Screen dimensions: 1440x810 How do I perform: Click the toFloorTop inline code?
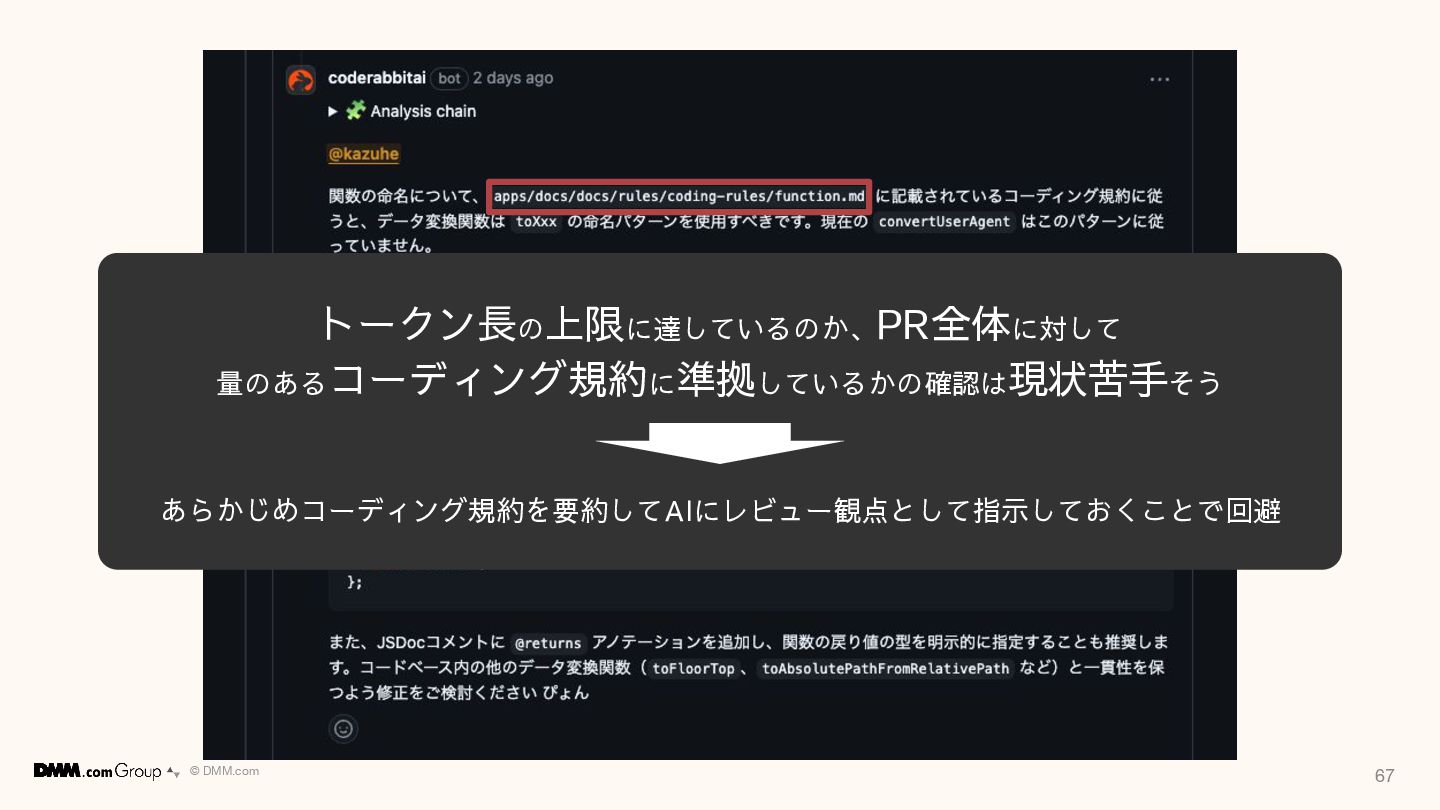693,668
